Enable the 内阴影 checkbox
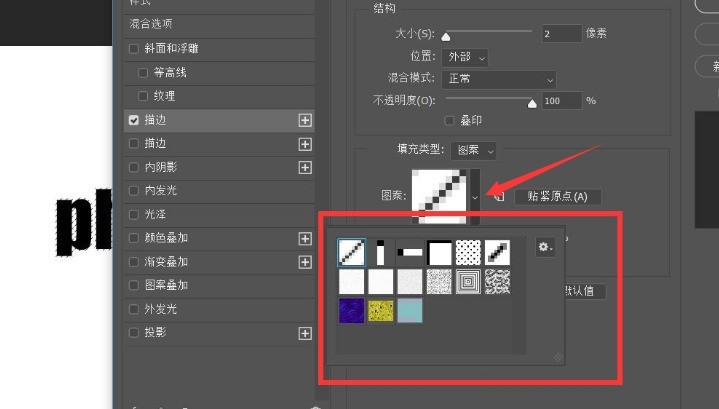 pyautogui.click(x=133, y=167)
